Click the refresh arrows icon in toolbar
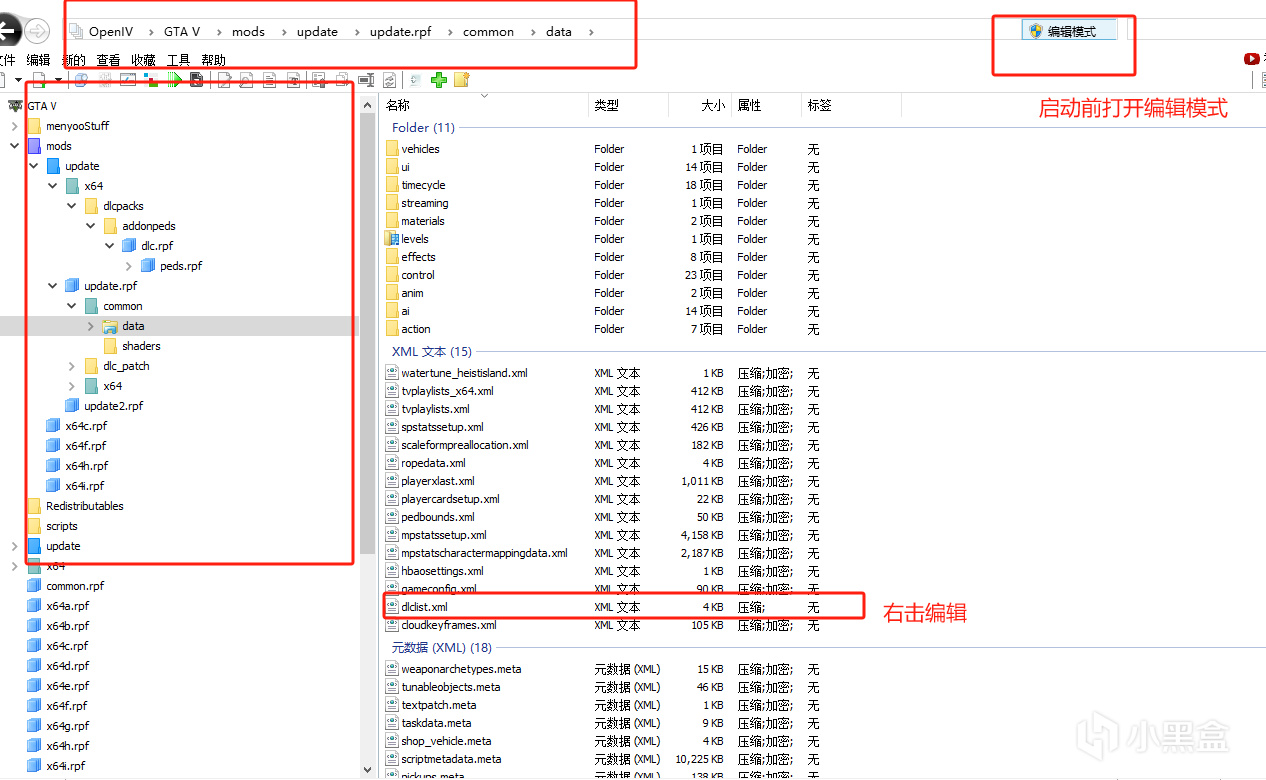Viewport: 1266px width, 780px height. pos(389,79)
